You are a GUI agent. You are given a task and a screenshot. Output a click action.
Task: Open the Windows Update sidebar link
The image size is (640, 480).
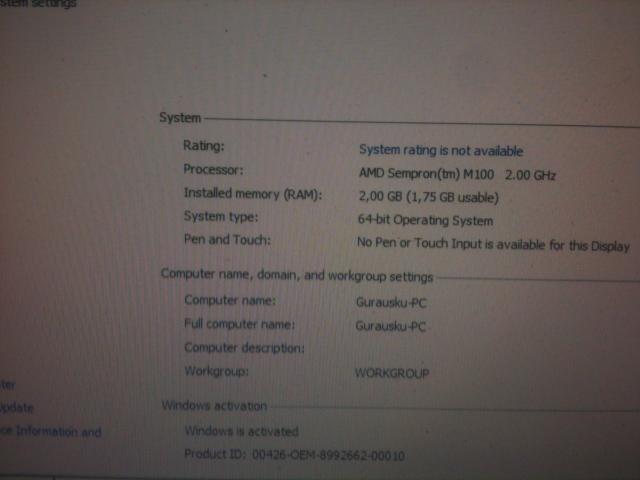pos(17,407)
